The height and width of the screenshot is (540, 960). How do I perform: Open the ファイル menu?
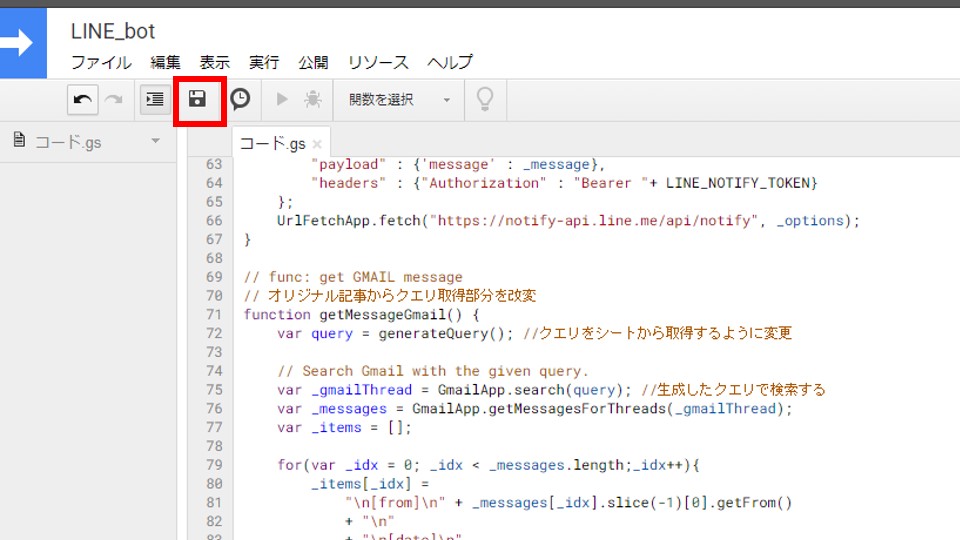[100, 62]
